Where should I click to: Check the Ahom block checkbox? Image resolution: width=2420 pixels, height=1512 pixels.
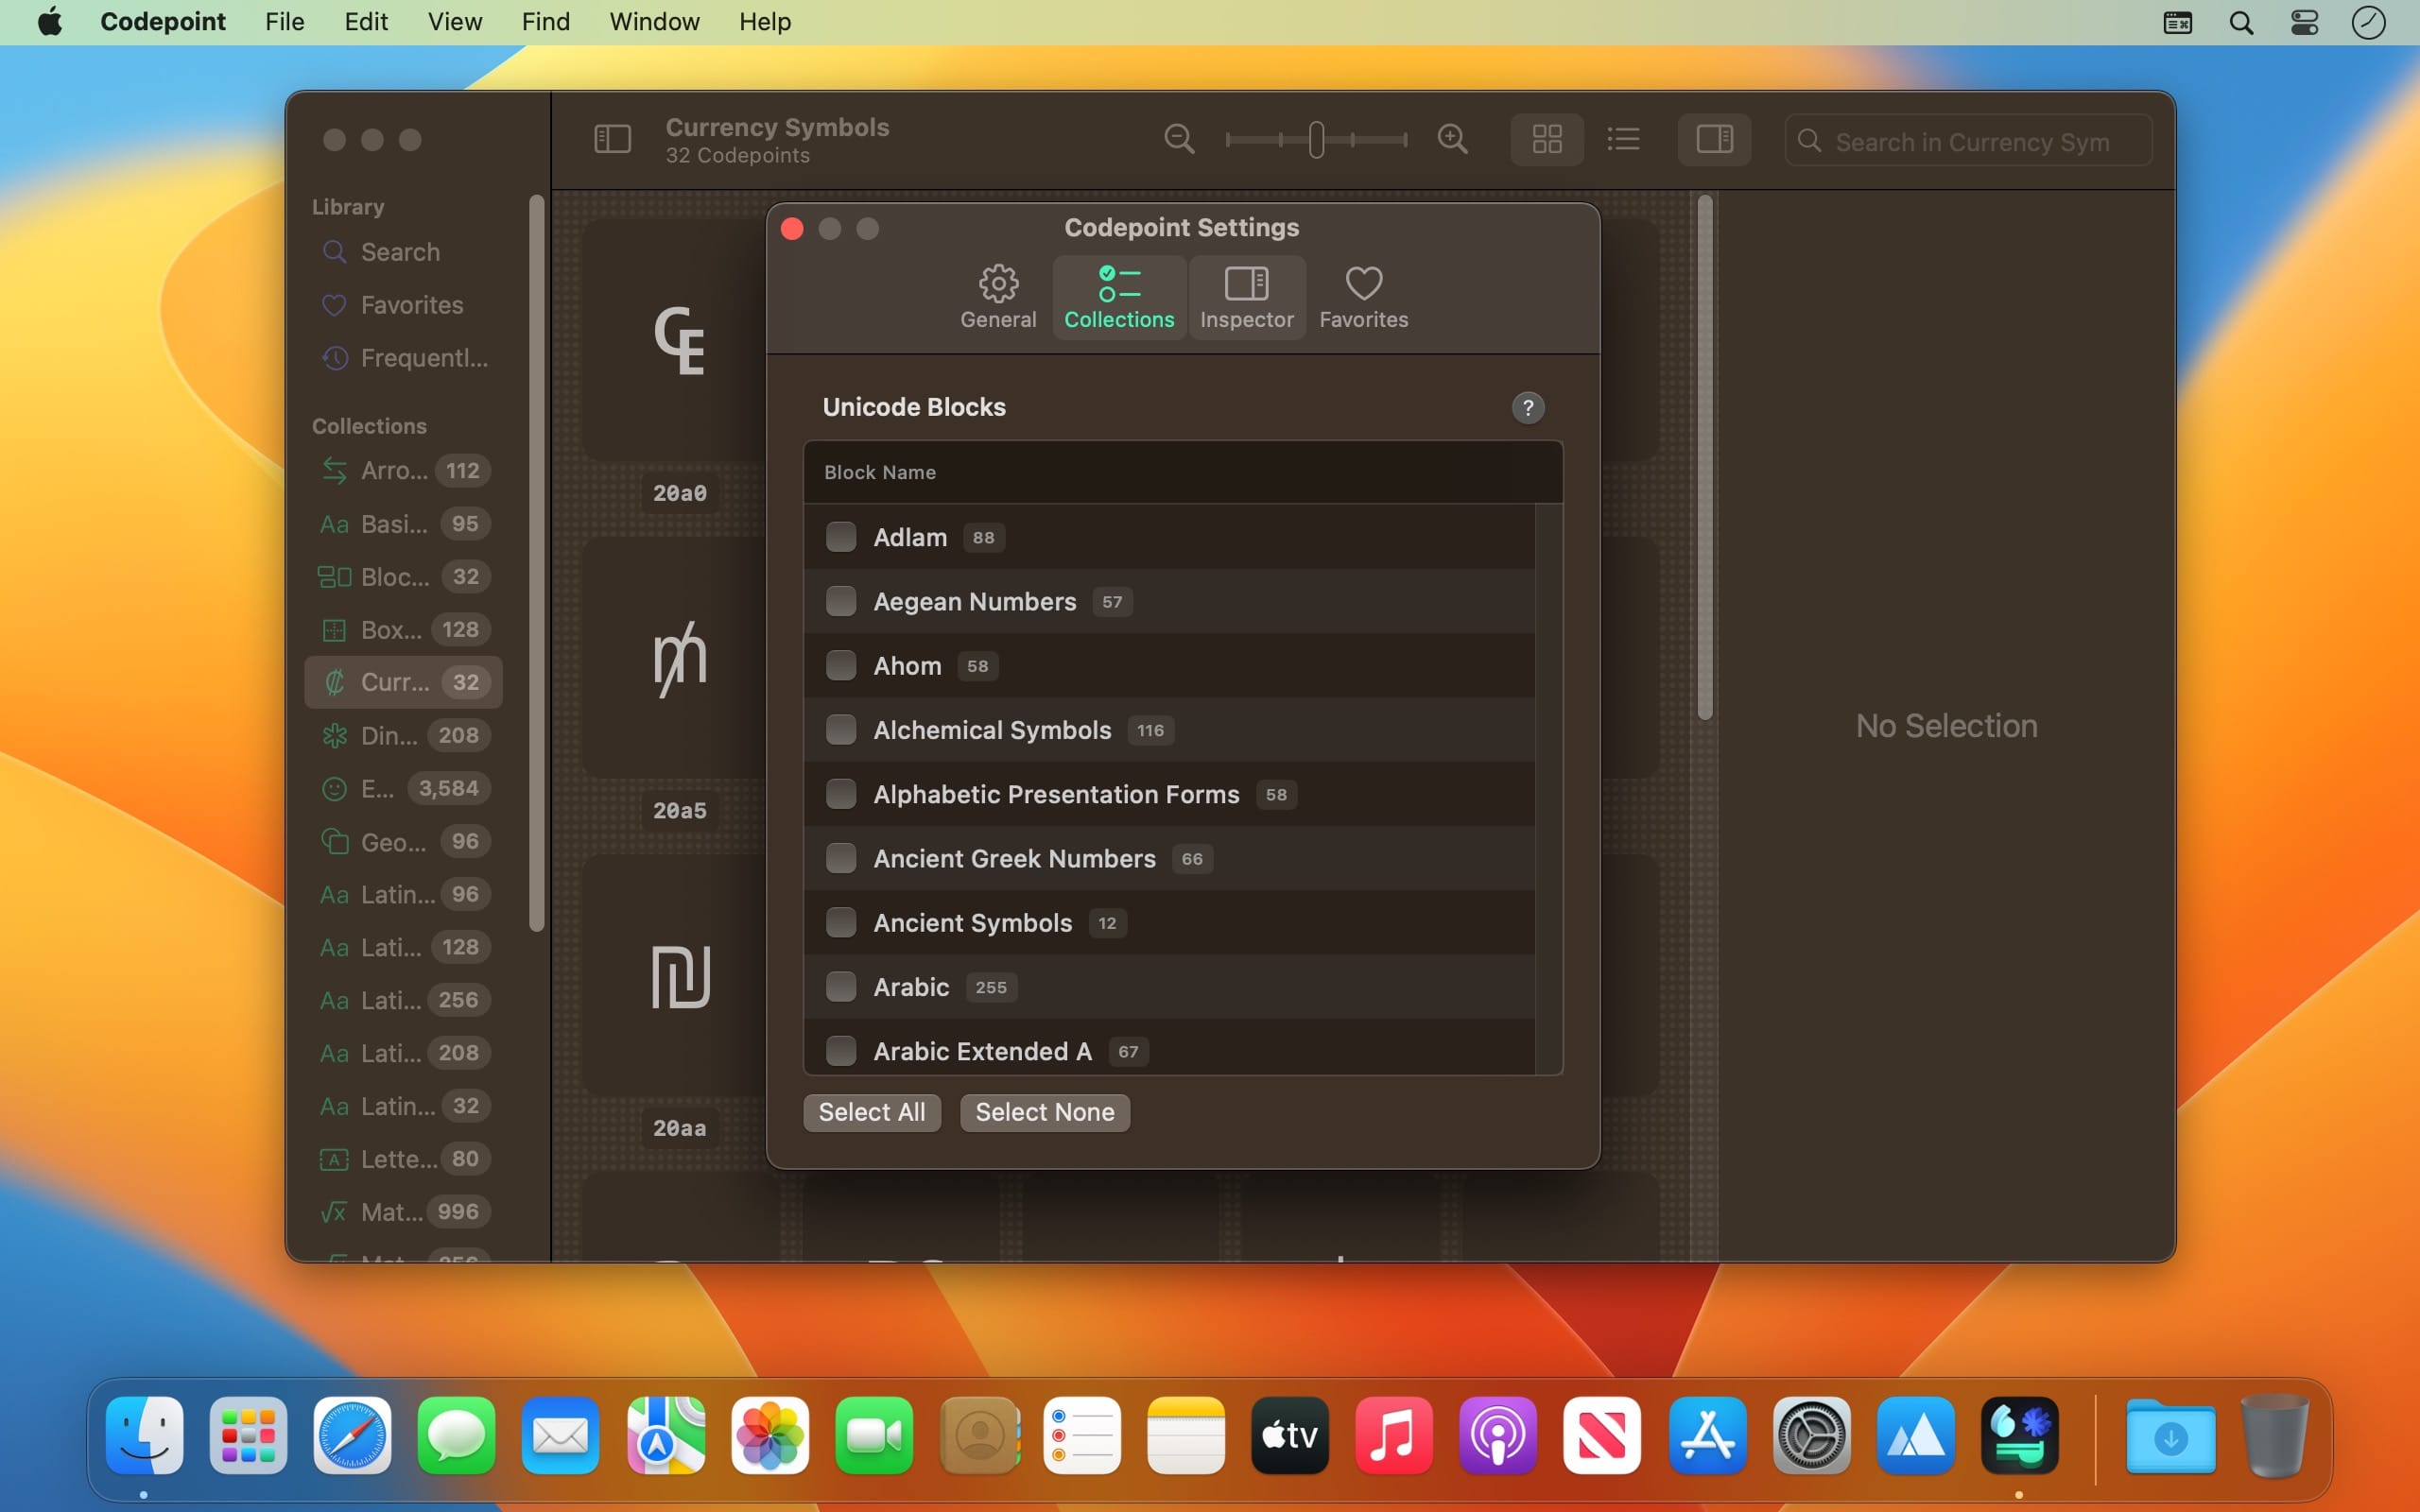click(x=841, y=666)
